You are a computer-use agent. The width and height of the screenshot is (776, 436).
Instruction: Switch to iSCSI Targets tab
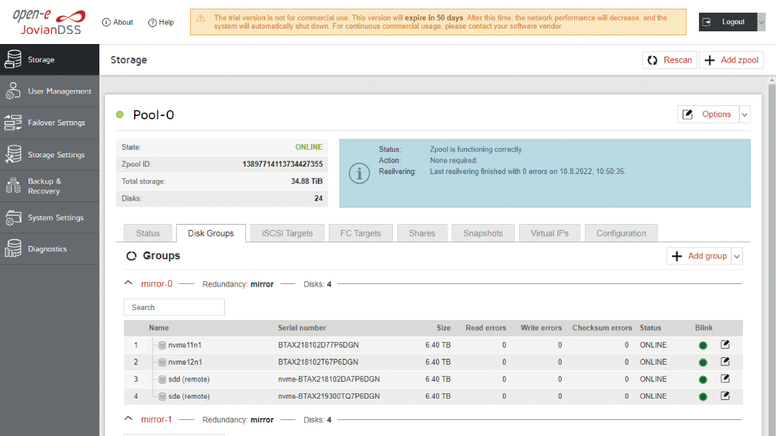pyautogui.click(x=287, y=233)
